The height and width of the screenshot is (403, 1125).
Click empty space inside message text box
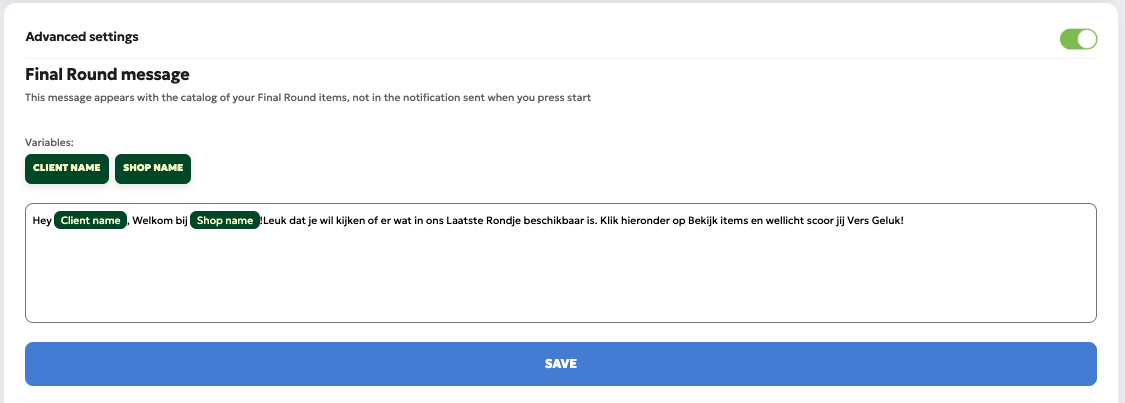(x=560, y=280)
